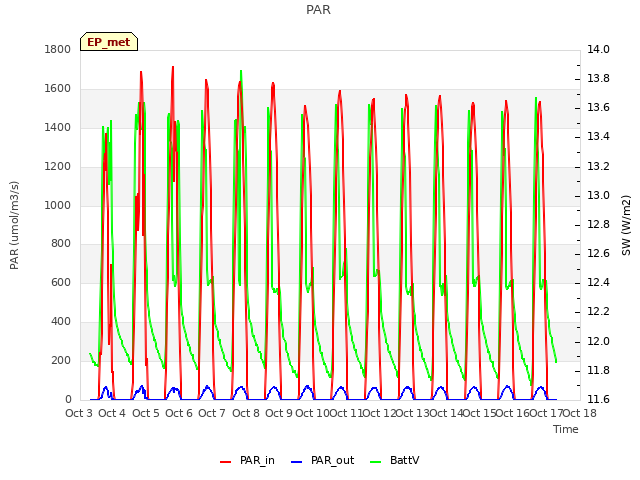Click the 1000 left axis tick label
Screen dimensions: 640x480
click(58, 205)
